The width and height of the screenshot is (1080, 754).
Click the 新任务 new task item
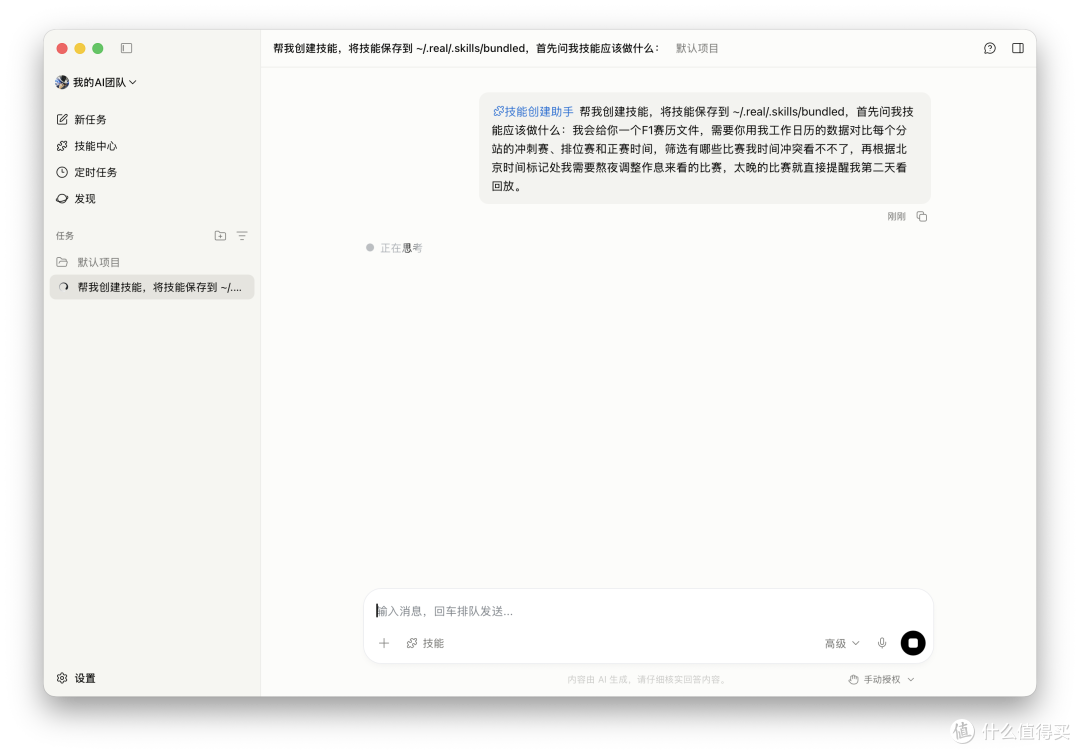(81, 119)
